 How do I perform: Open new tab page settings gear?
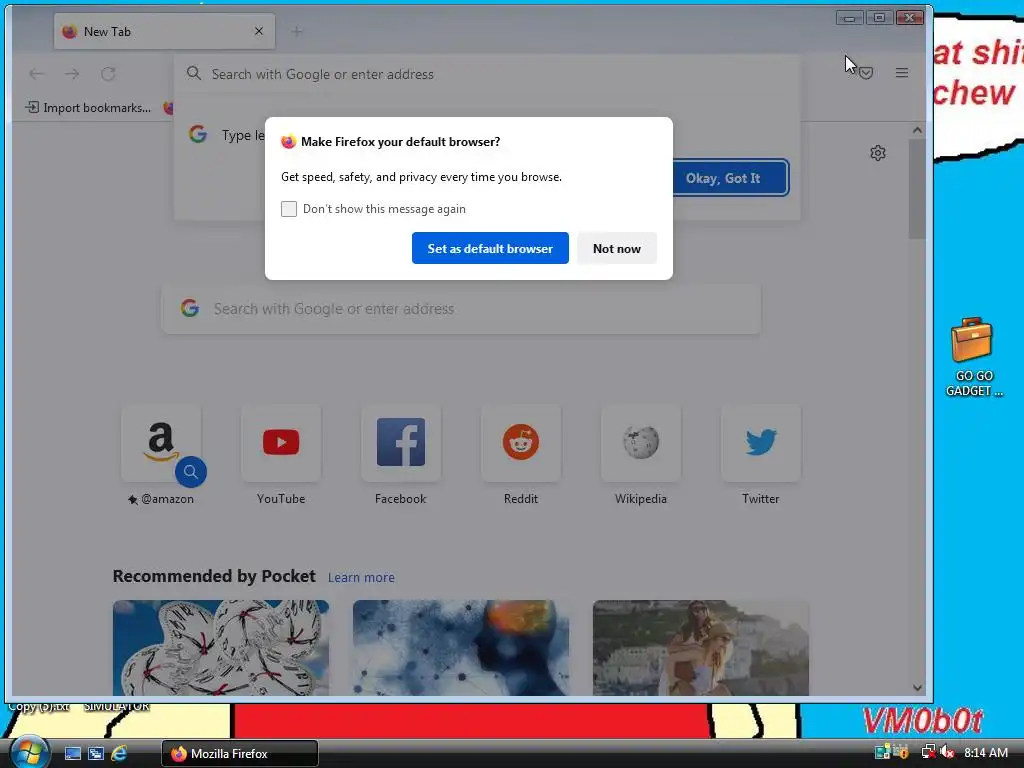click(x=878, y=153)
